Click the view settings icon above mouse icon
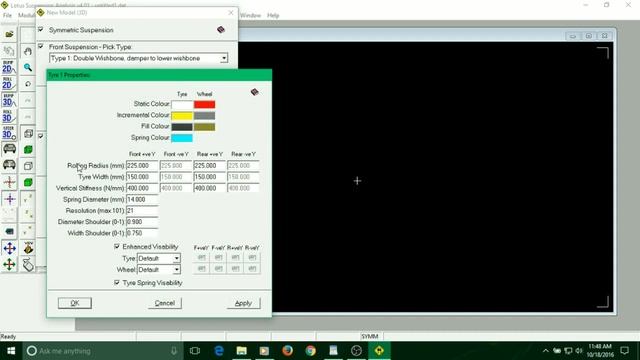The width and height of the screenshot is (640, 360). pos(28,248)
